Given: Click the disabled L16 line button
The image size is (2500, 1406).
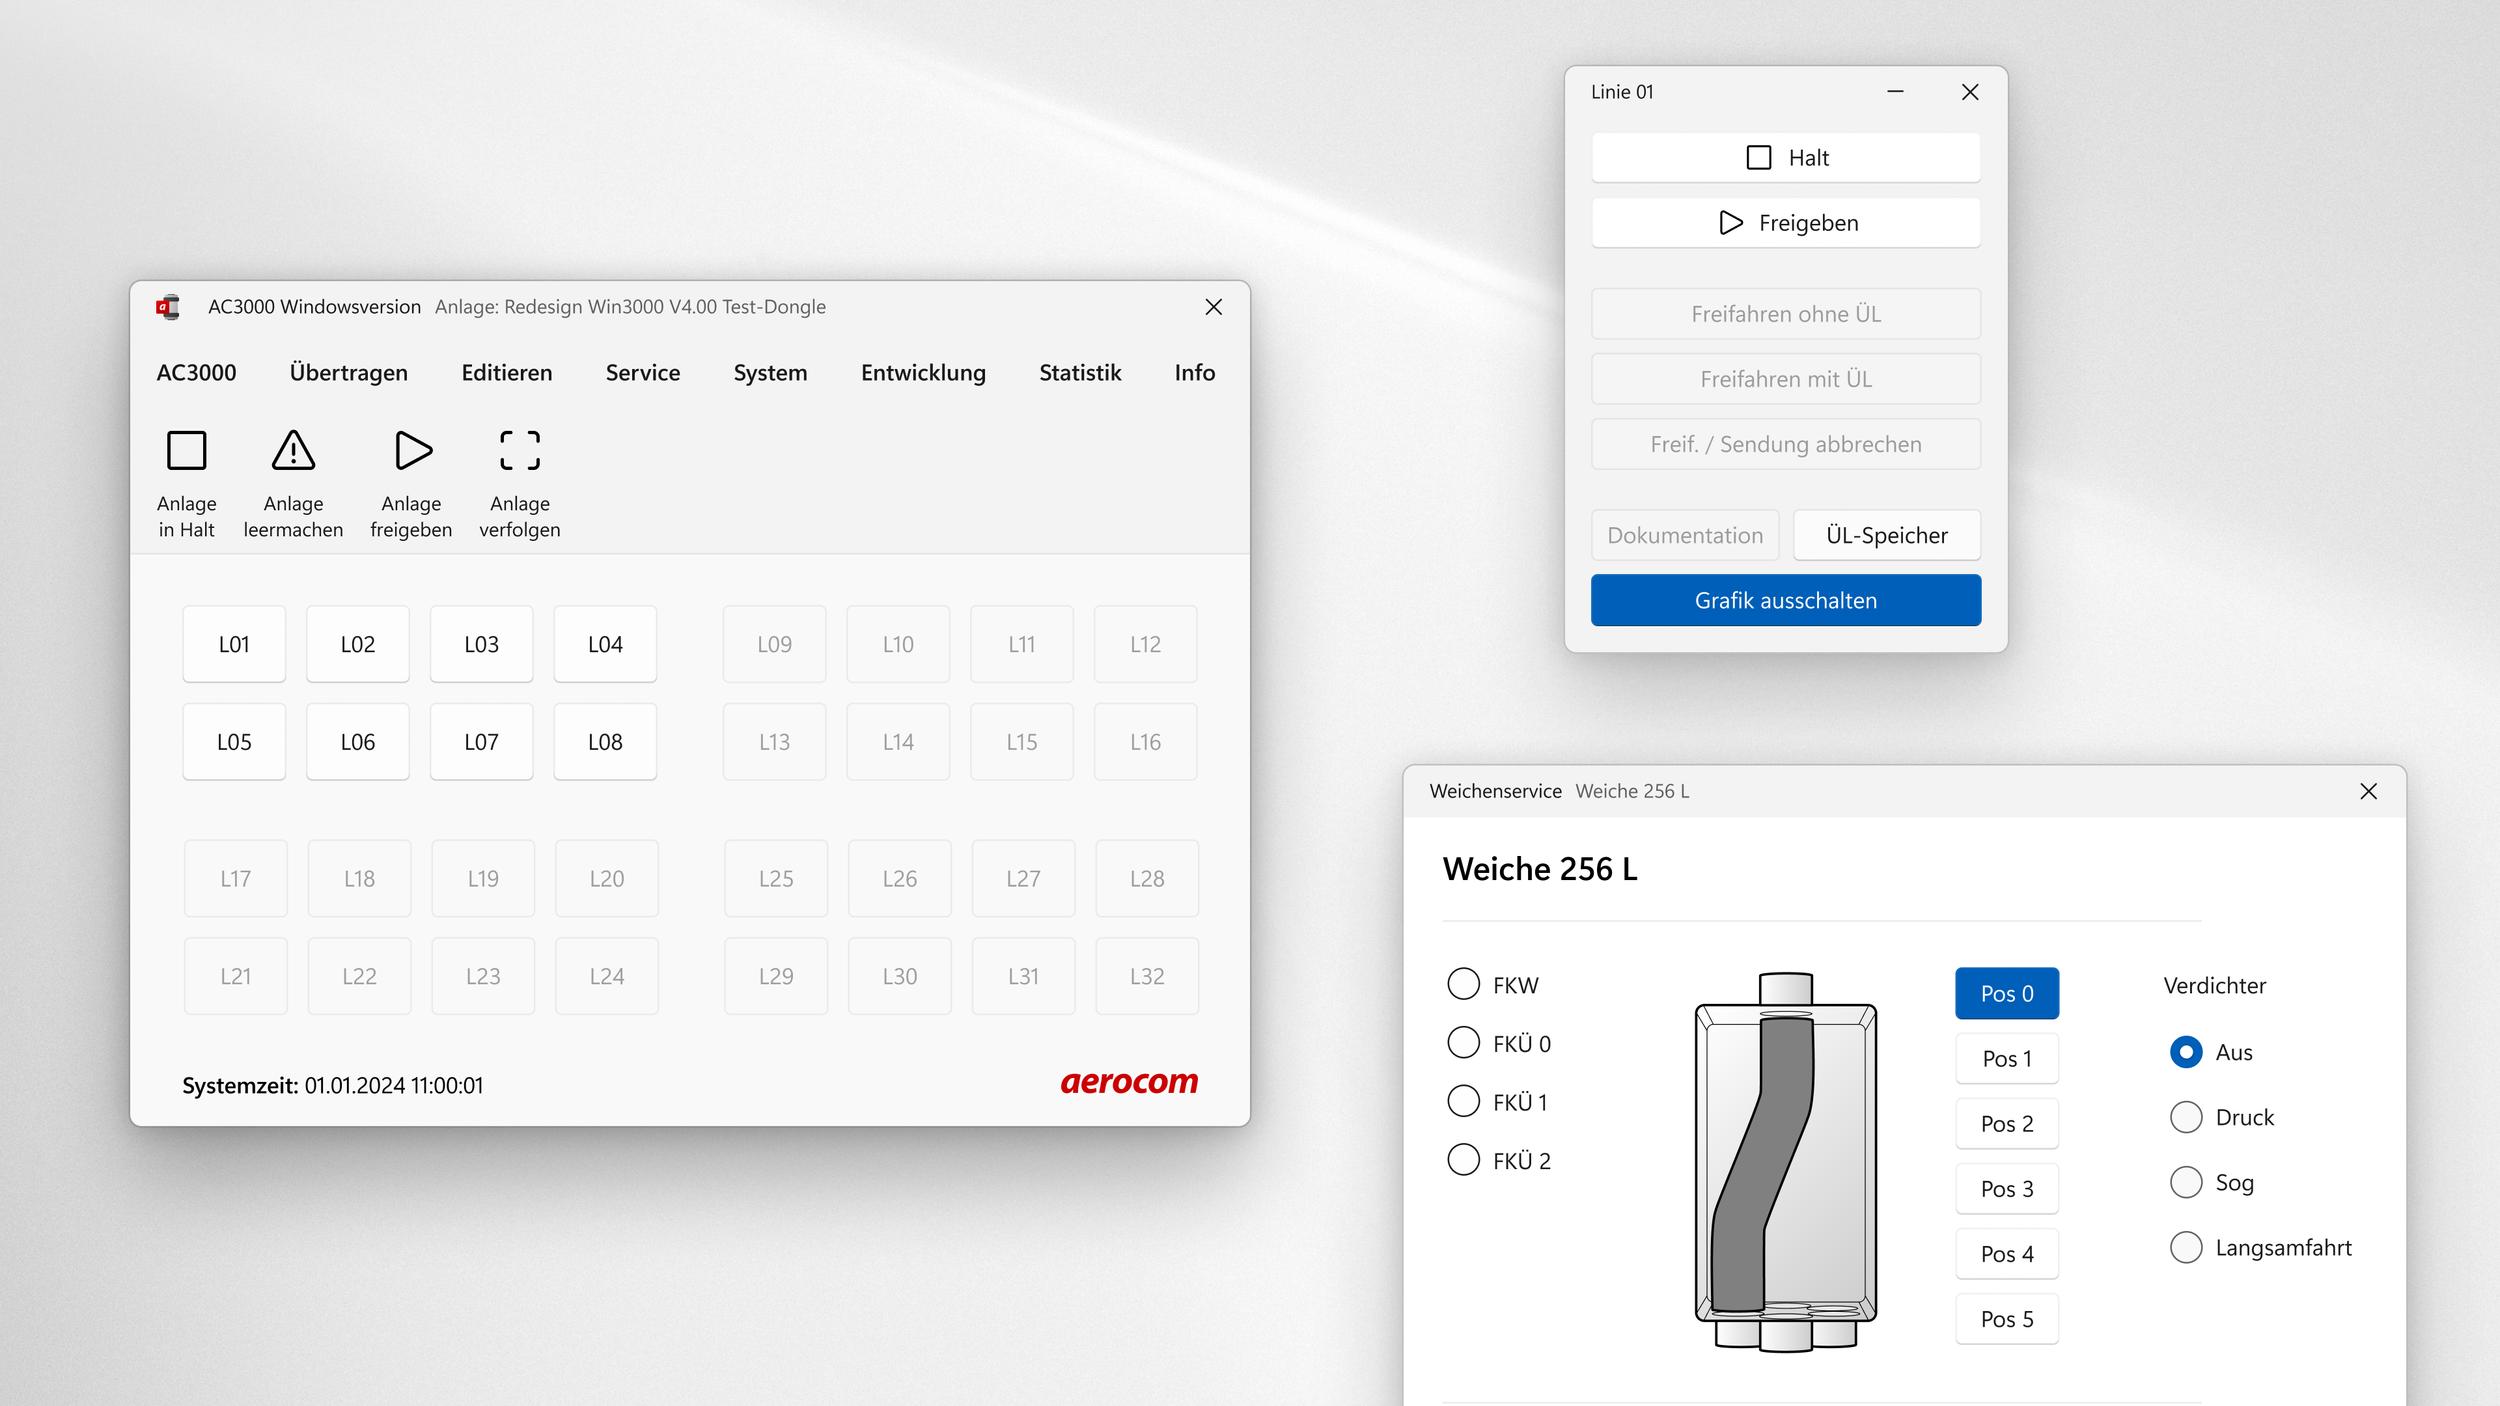Looking at the screenshot, I should (1145, 742).
